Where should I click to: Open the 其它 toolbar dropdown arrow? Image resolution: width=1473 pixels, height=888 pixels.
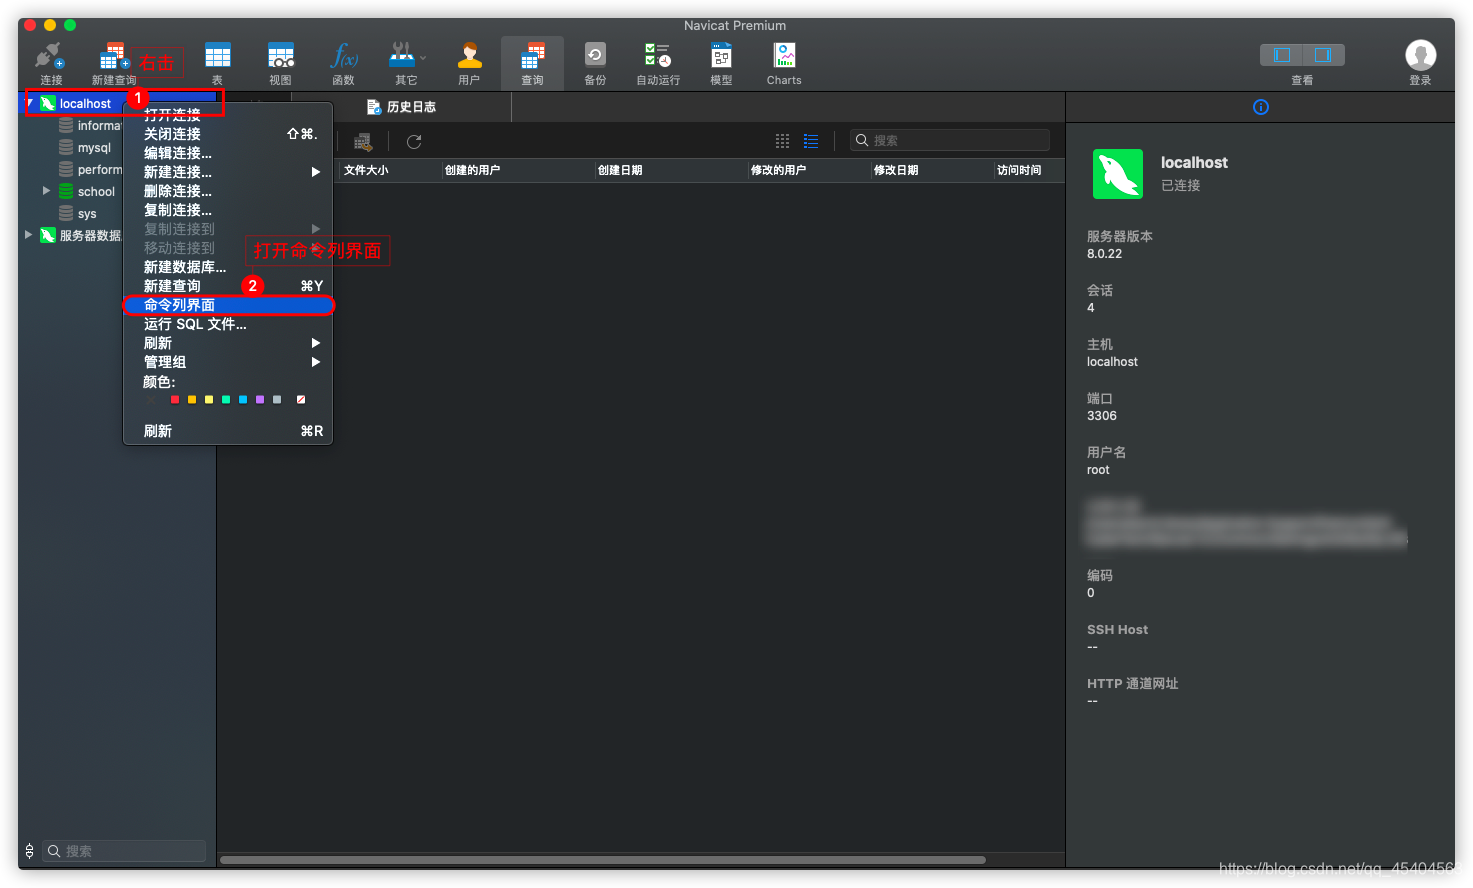423,57
